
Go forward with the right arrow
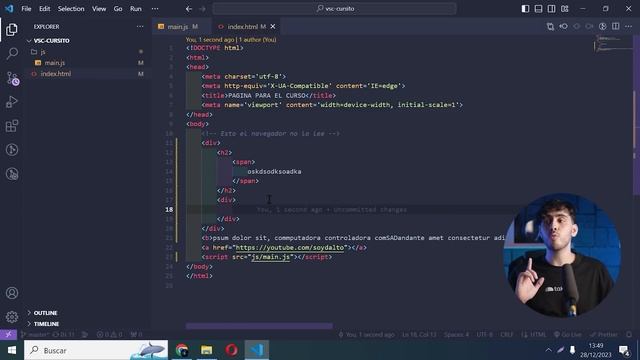pos(202,9)
